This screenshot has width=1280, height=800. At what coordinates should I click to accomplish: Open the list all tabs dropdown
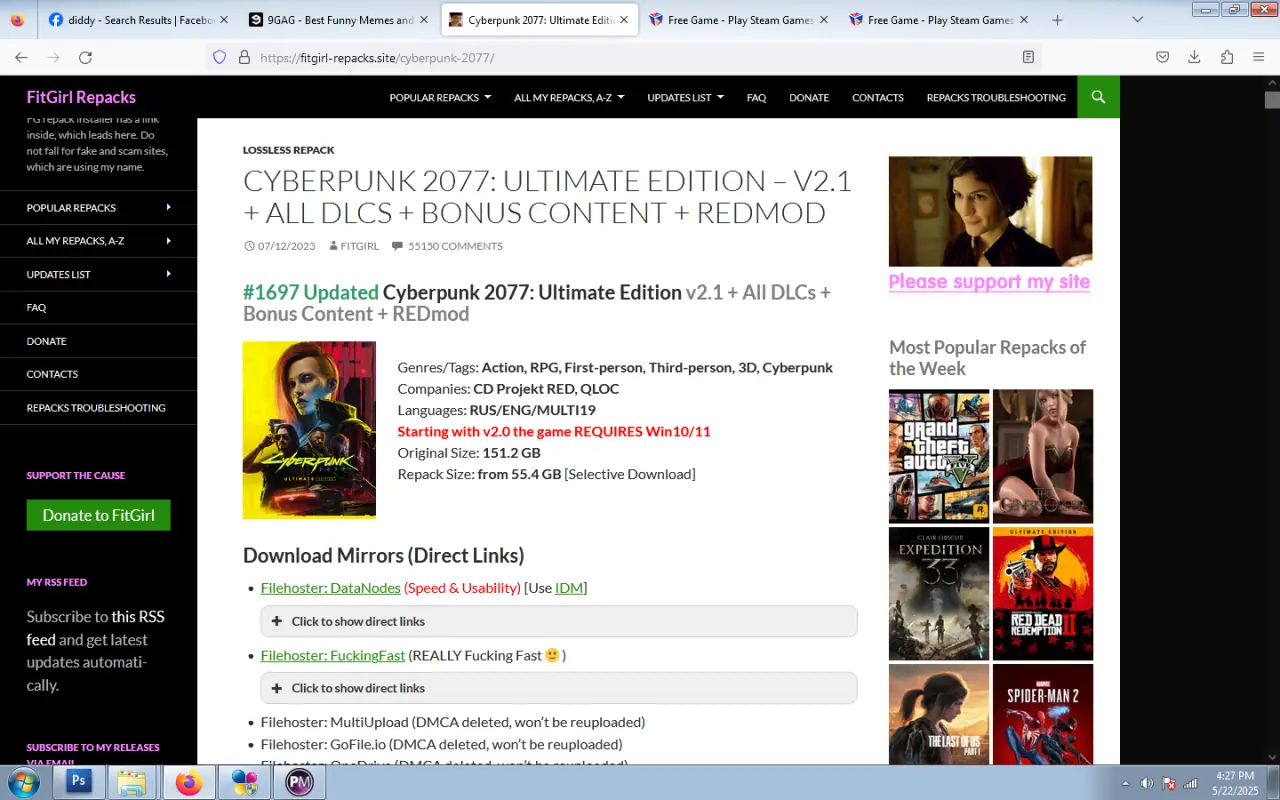pos(1137,20)
